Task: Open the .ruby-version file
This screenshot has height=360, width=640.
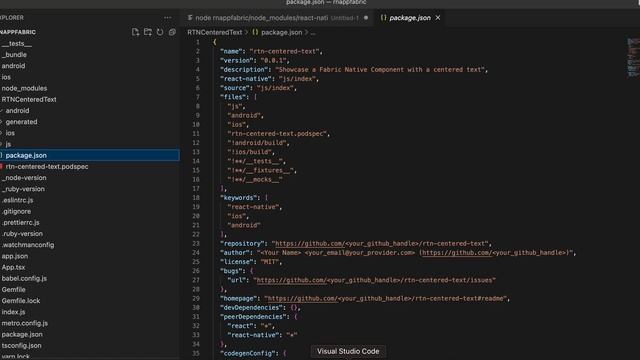Action: pyautogui.click(x=22, y=234)
